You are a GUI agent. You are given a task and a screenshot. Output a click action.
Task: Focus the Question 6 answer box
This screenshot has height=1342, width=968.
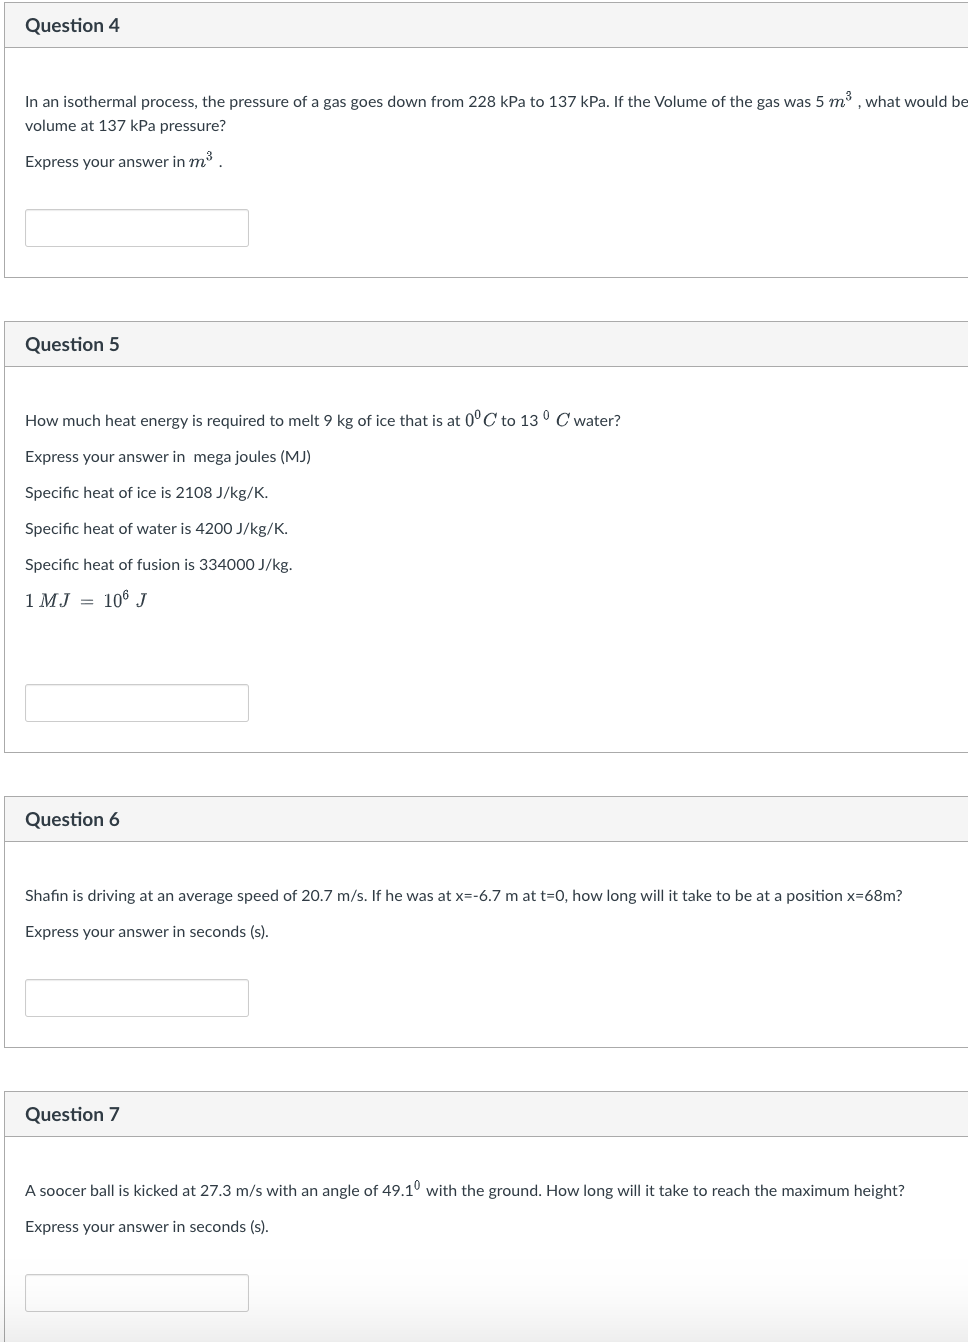137,998
